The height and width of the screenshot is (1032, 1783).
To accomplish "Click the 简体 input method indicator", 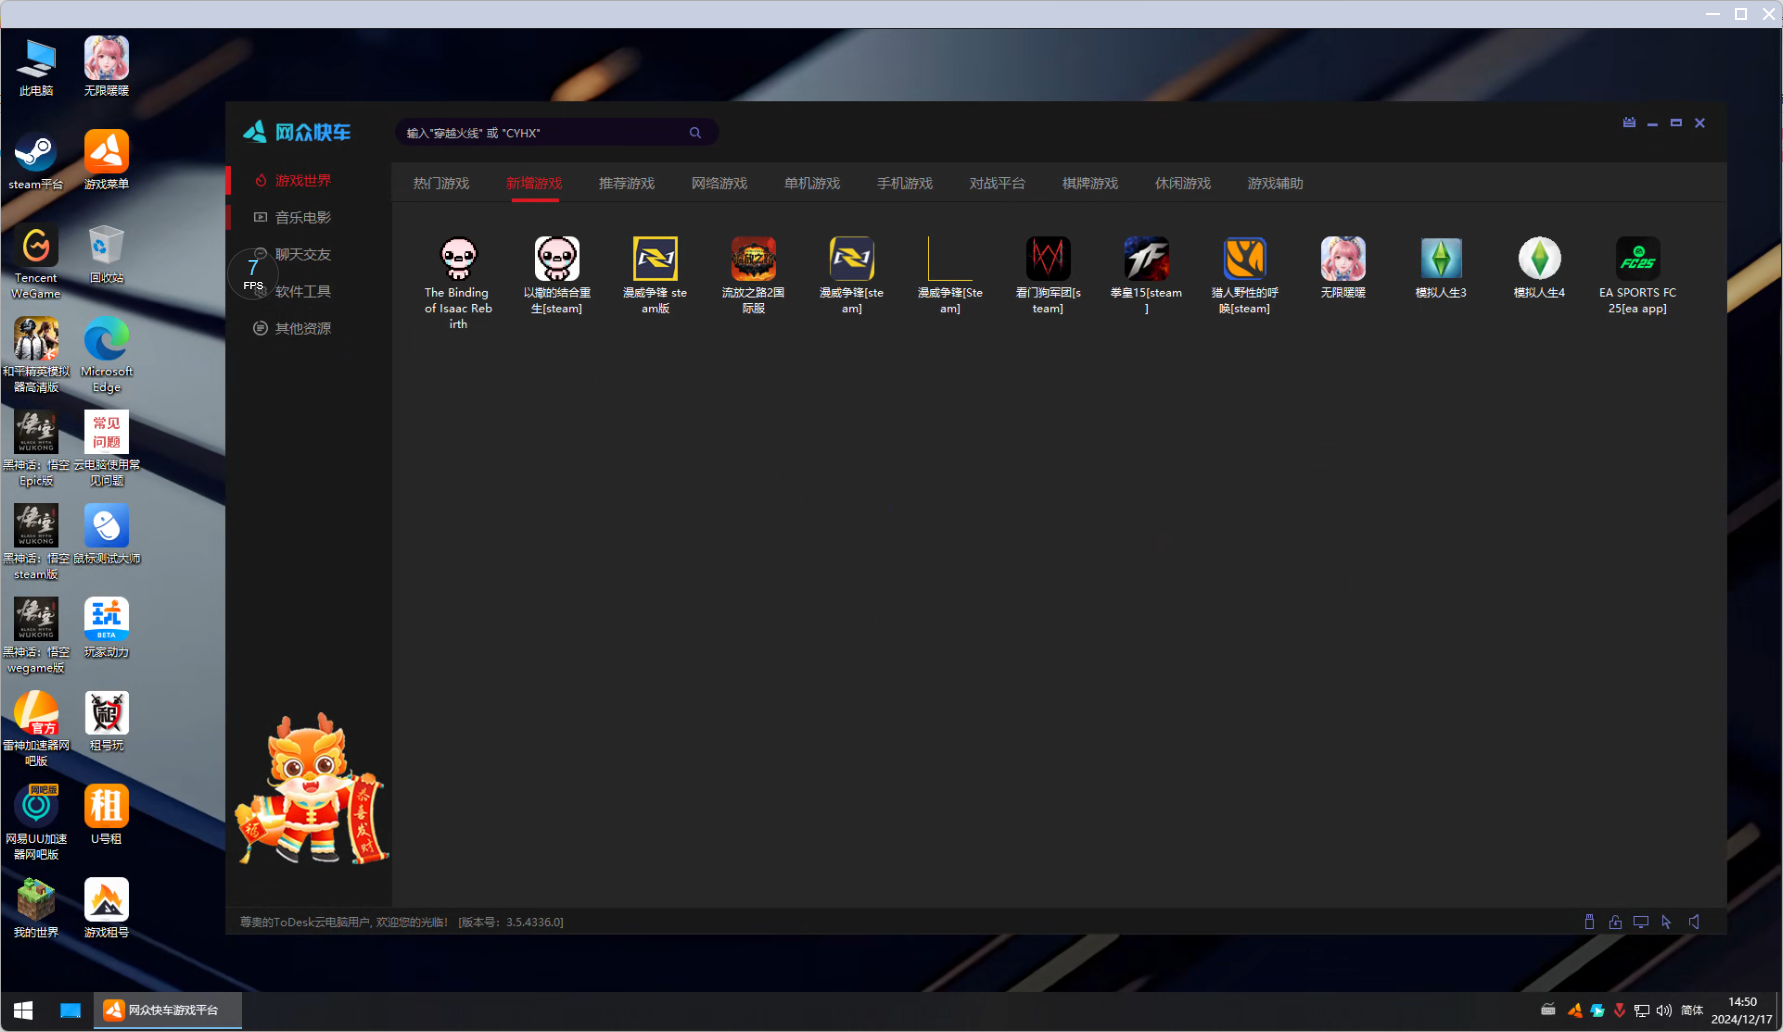I will coord(1692,1010).
